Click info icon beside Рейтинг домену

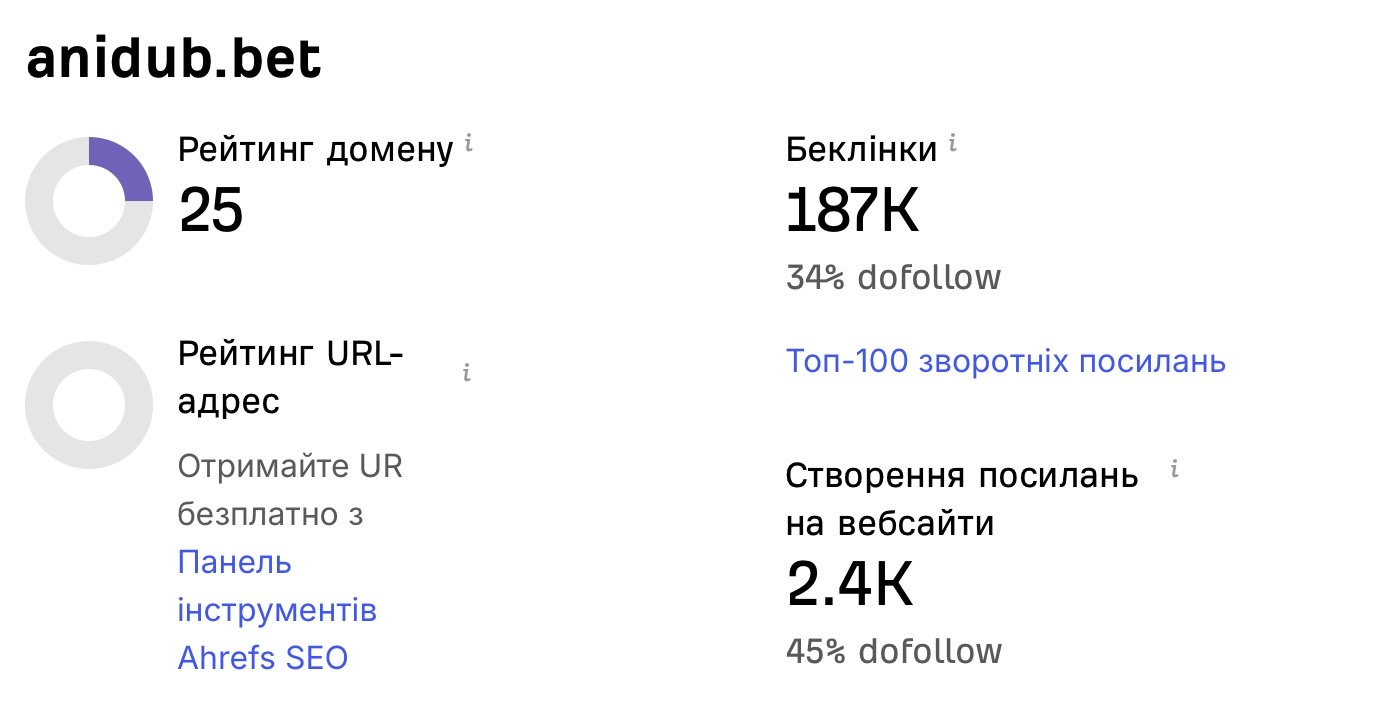click(x=468, y=144)
